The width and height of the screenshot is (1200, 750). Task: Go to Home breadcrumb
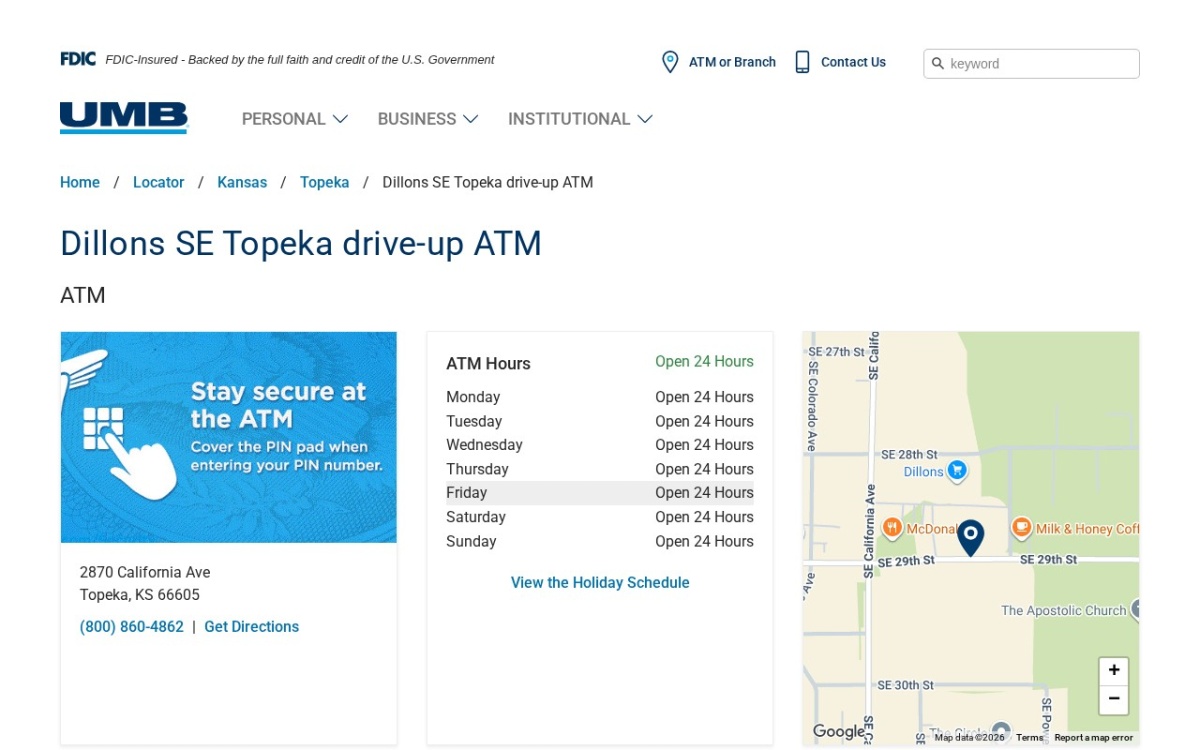[80, 182]
